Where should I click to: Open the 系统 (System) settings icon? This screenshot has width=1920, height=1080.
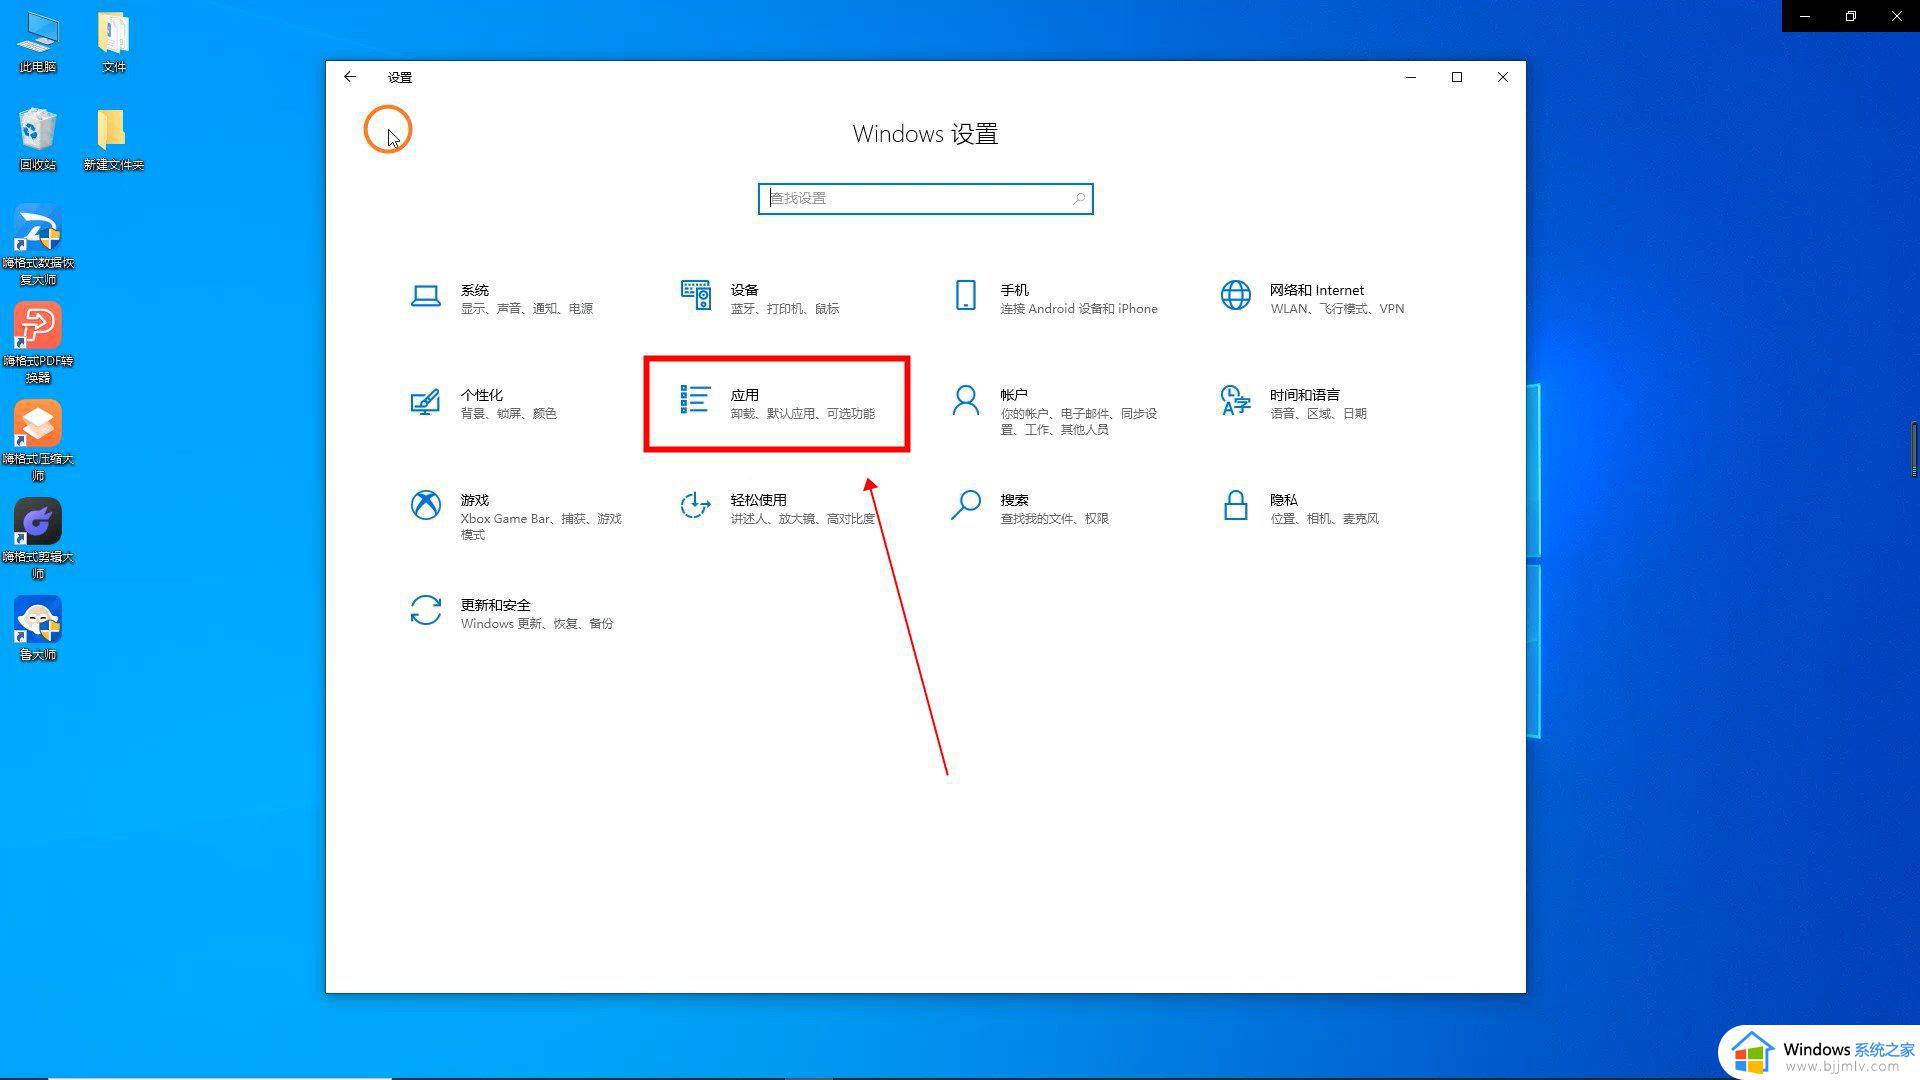(x=425, y=297)
